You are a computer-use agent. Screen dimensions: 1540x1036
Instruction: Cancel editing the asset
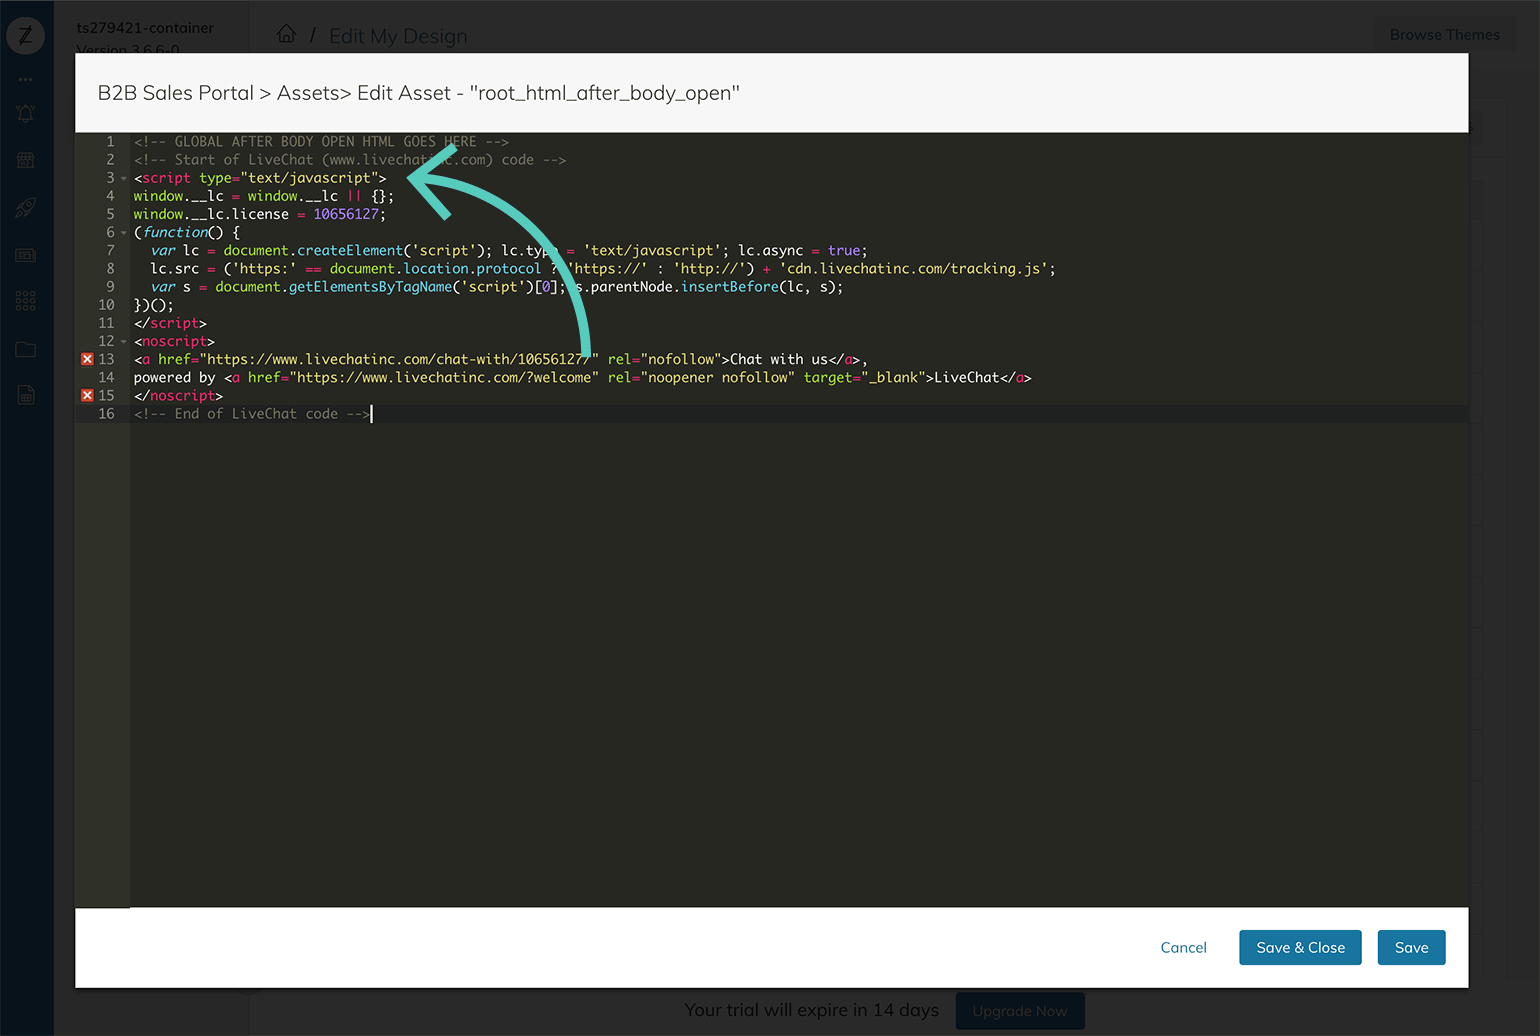pos(1183,947)
